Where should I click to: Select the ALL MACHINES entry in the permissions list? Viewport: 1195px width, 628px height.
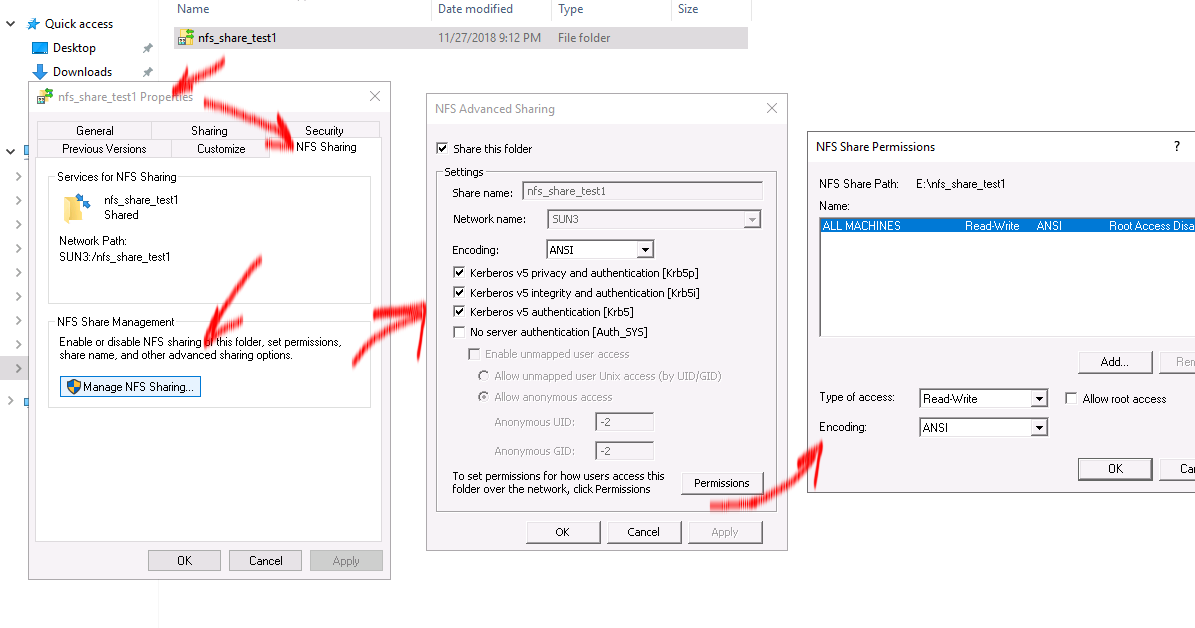[x=900, y=225]
